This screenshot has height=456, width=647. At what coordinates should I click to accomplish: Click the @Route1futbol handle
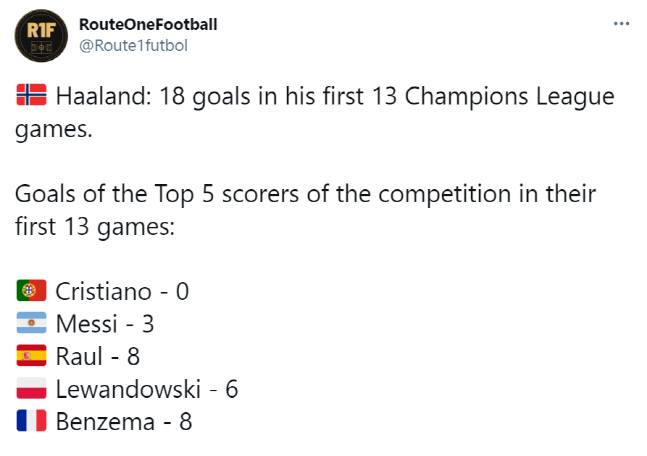pos(133,45)
